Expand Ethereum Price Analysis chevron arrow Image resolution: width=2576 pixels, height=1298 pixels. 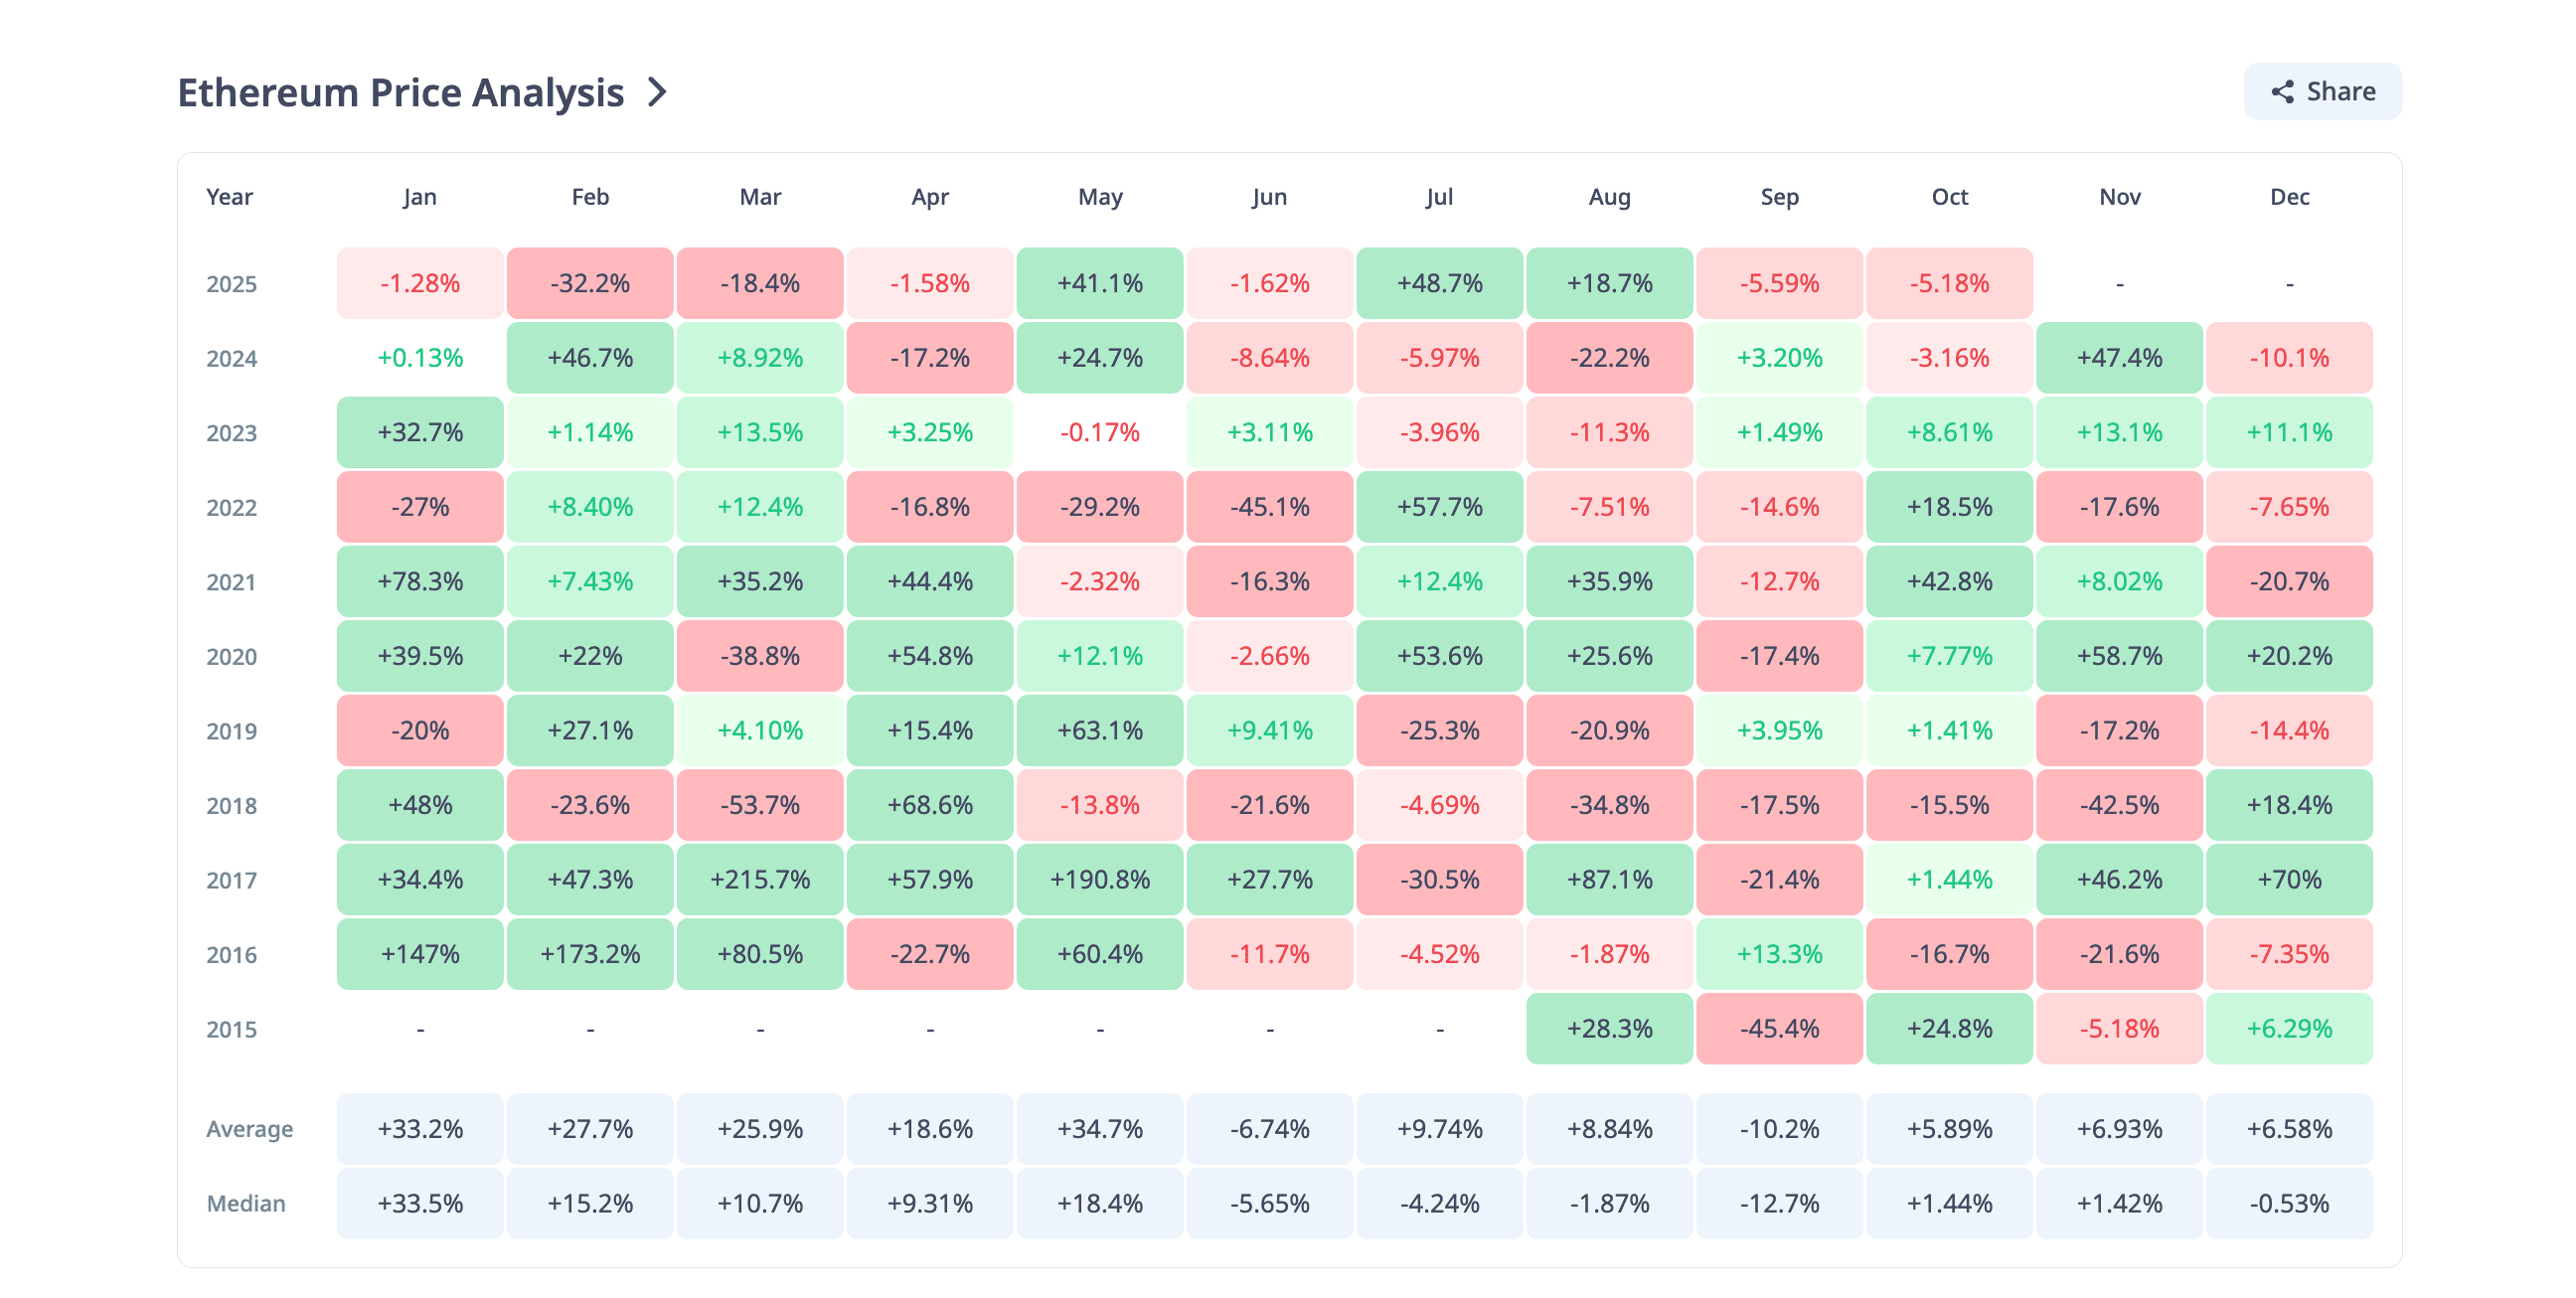point(657,92)
